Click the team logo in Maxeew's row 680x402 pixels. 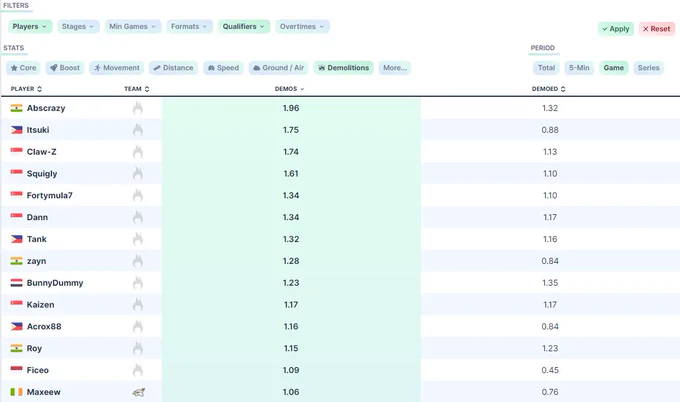click(138, 392)
